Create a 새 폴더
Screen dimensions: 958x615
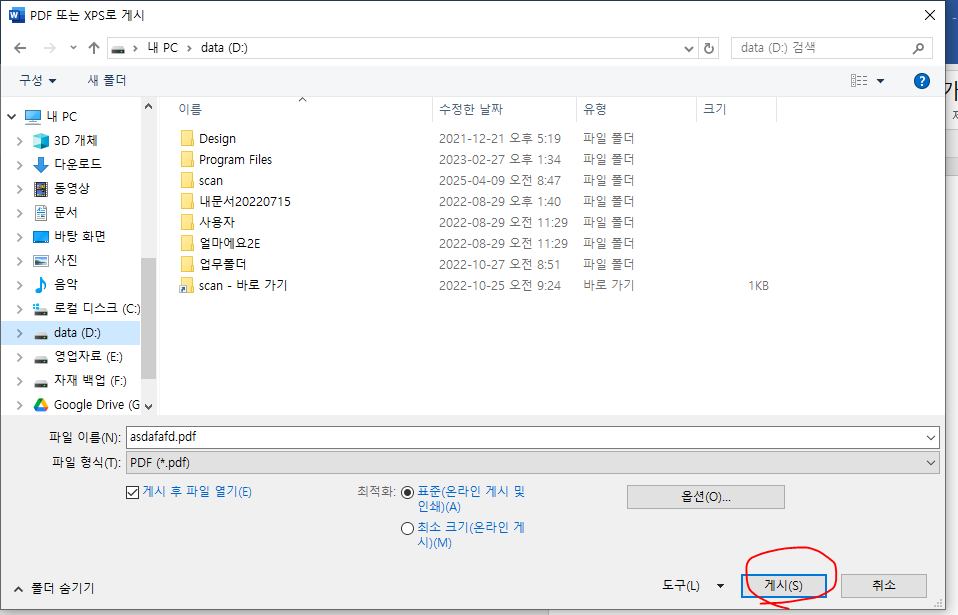pyautogui.click(x=107, y=80)
